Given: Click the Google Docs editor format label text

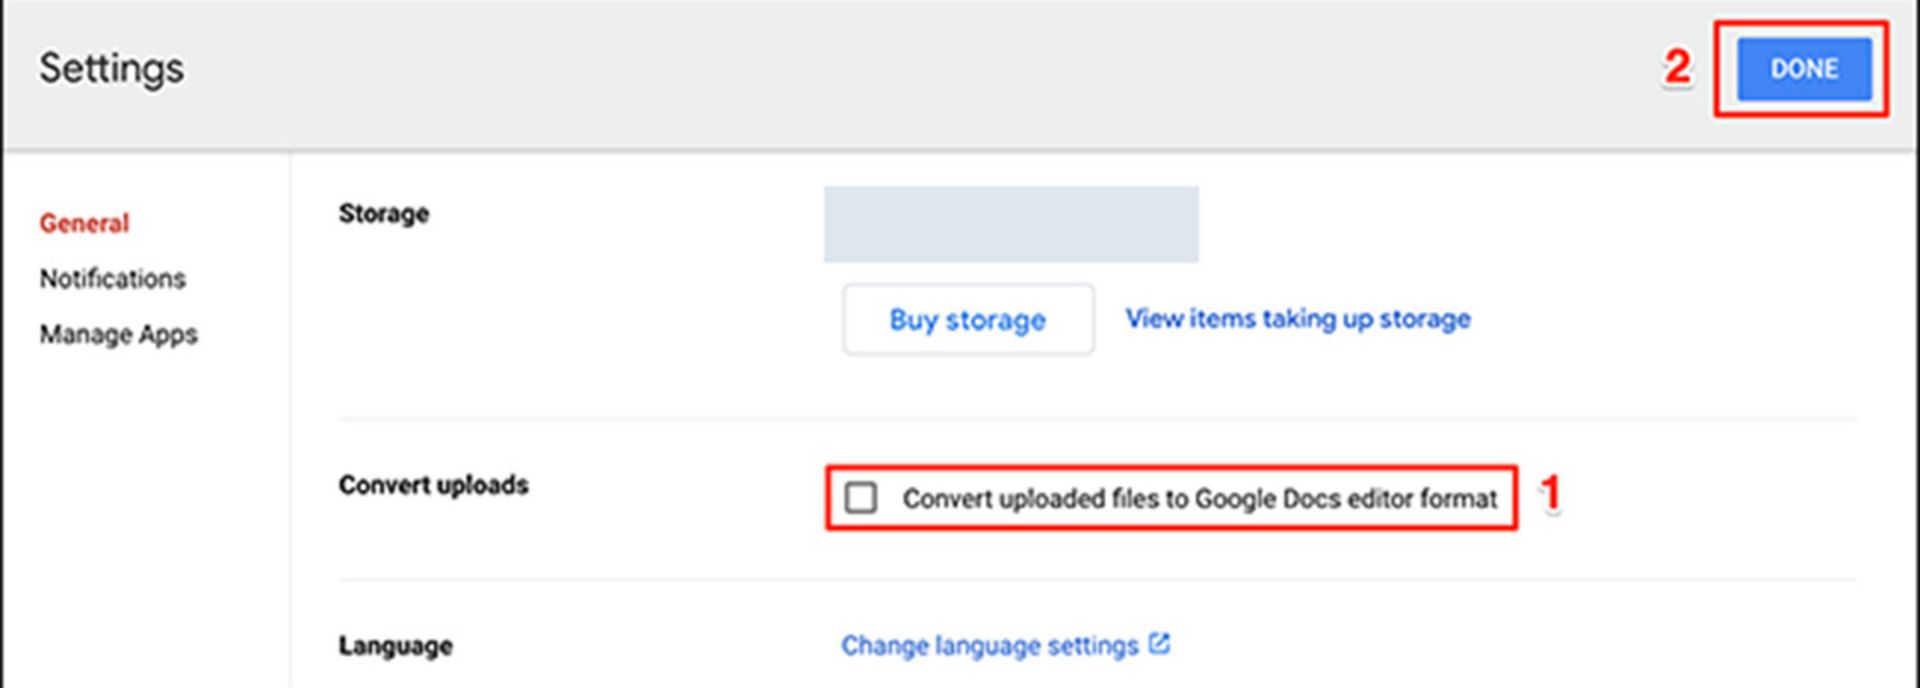Looking at the screenshot, I should point(1199,498).
